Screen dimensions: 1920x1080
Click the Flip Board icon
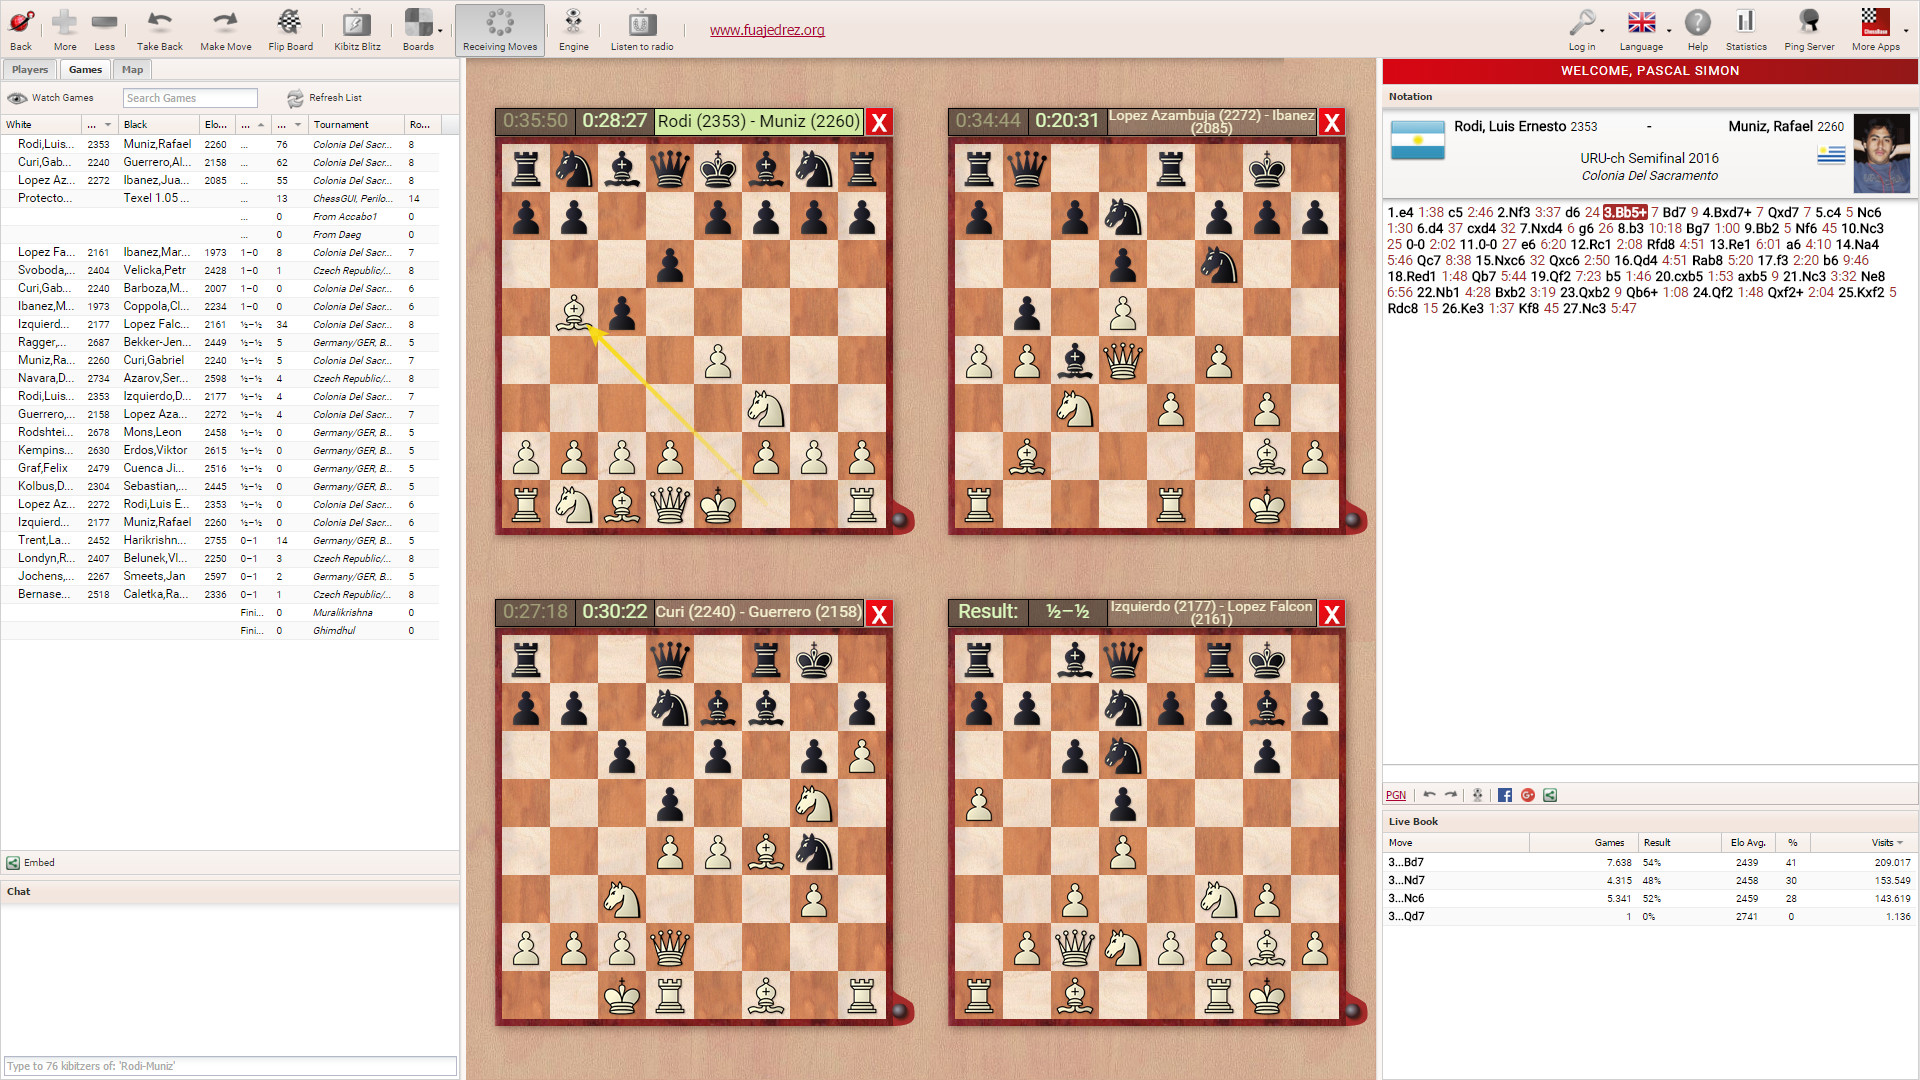[x=290, y=23]
